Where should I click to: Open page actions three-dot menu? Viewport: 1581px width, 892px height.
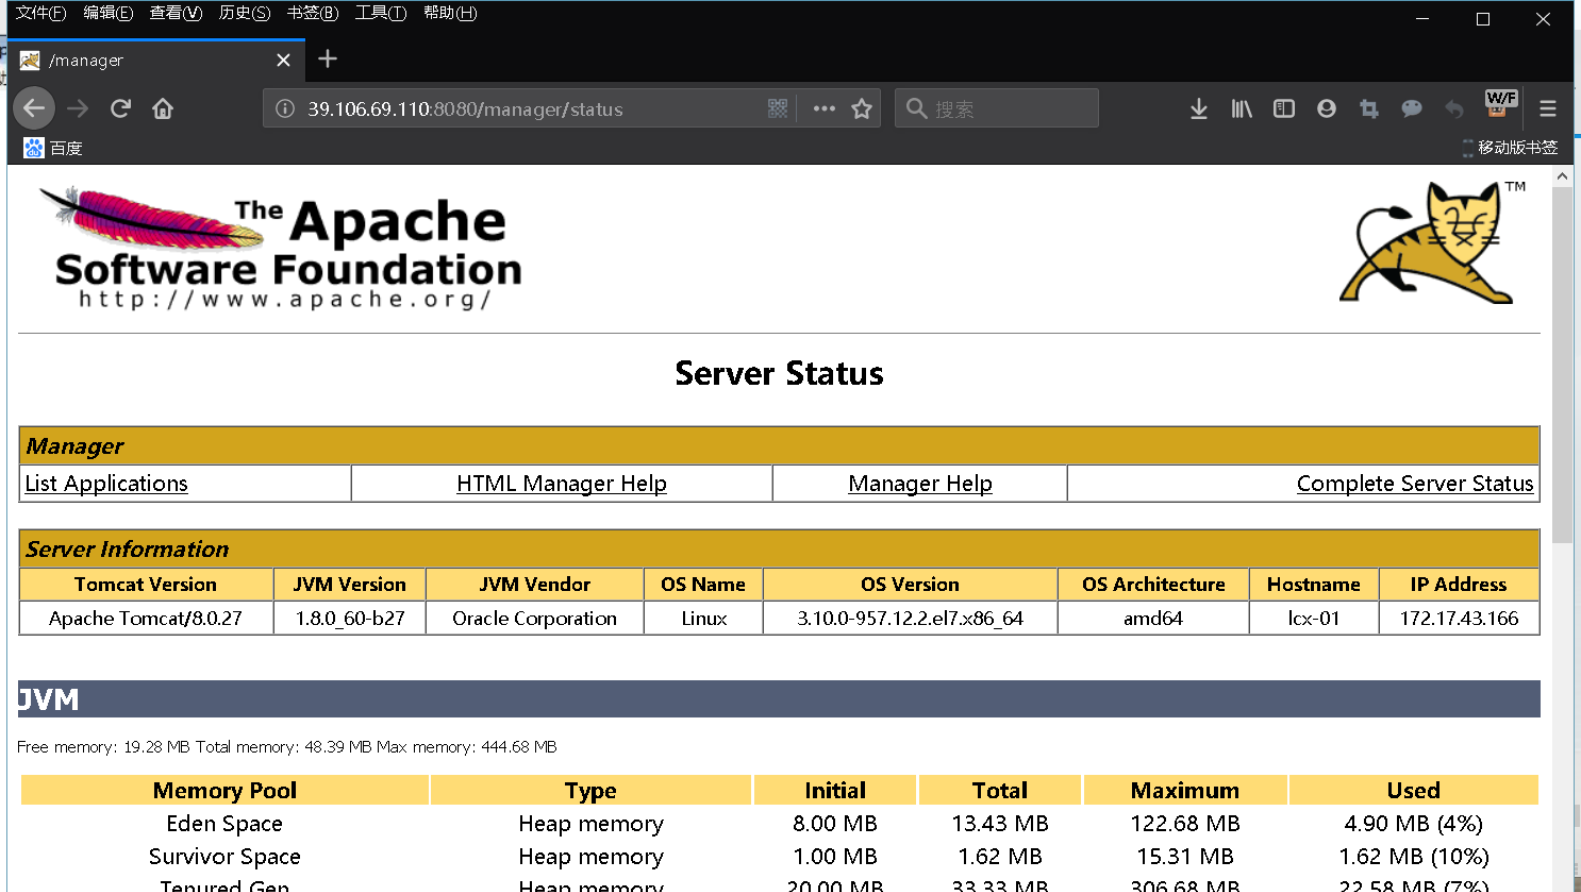[824, 108]
